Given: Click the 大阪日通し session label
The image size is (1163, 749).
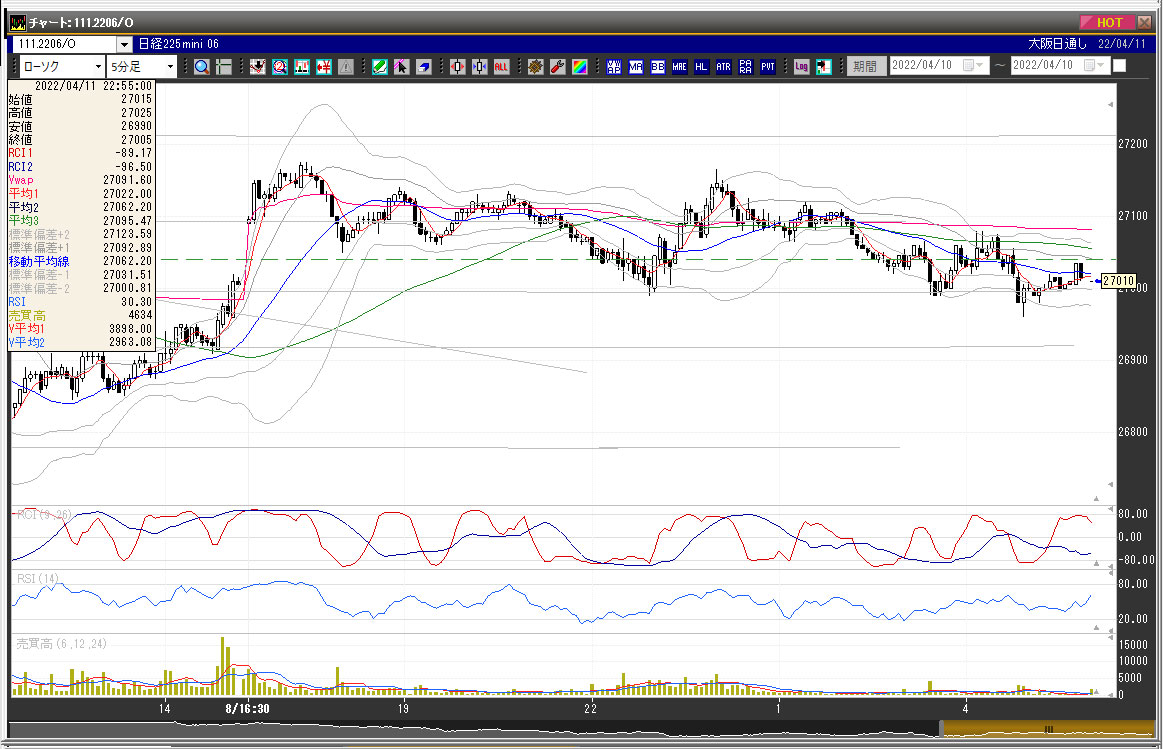Looking at the screenshot, I should pos(1057,44).
